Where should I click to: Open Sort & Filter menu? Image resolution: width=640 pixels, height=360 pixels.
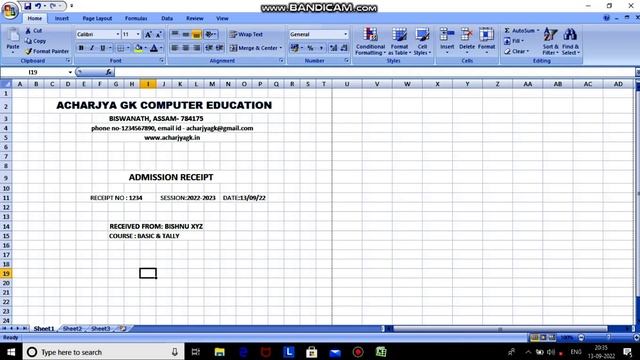click(x=550, y=41)
